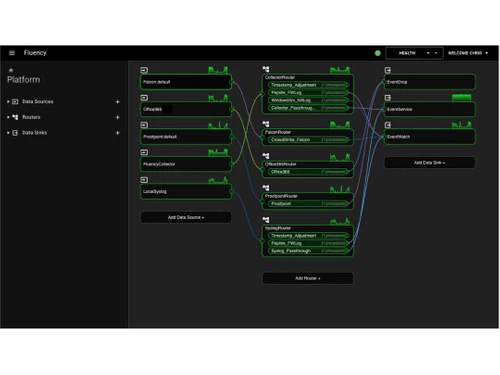The height and width of the screenshot is (375, 500).
Task: Select the Office365 data source node
Action: tap(186, 109)
